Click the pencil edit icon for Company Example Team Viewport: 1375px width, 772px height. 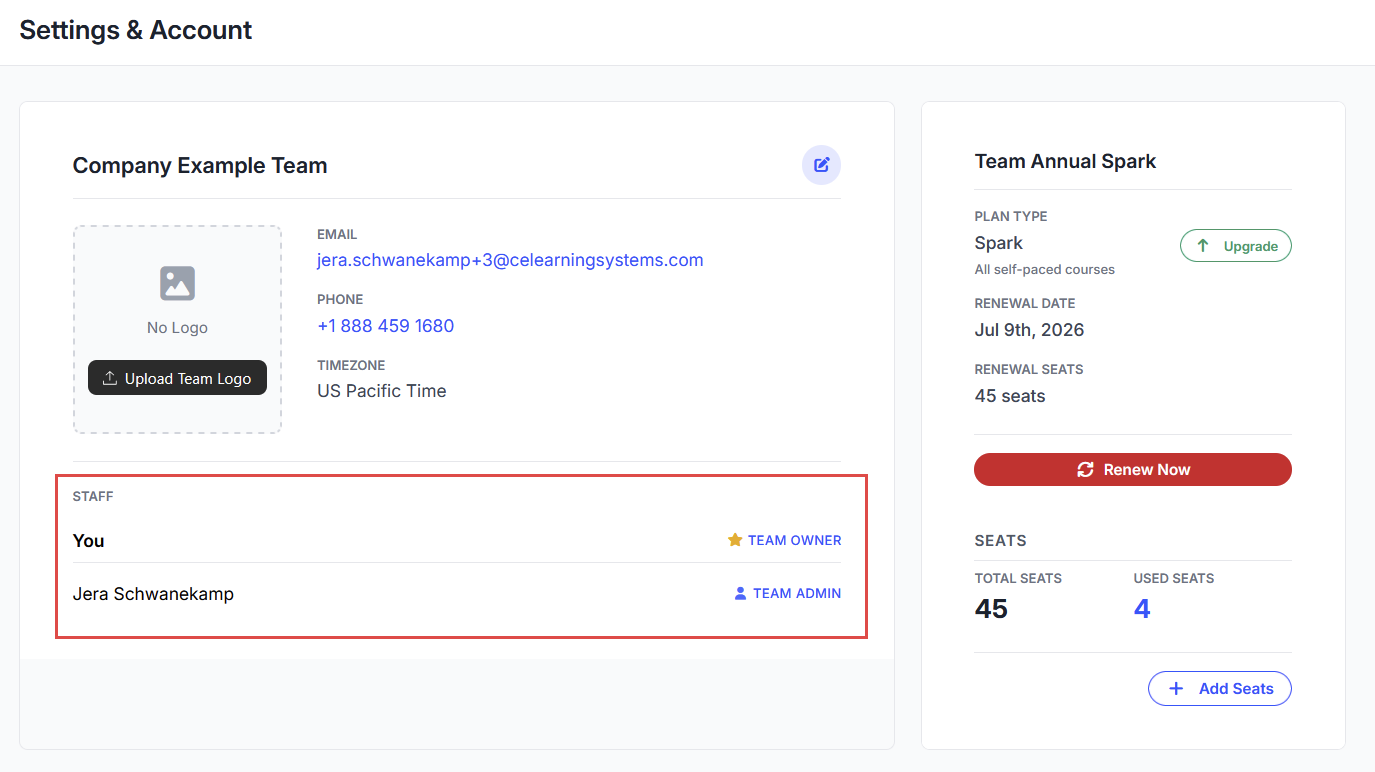pyautogui.click(x=821, y=165)
